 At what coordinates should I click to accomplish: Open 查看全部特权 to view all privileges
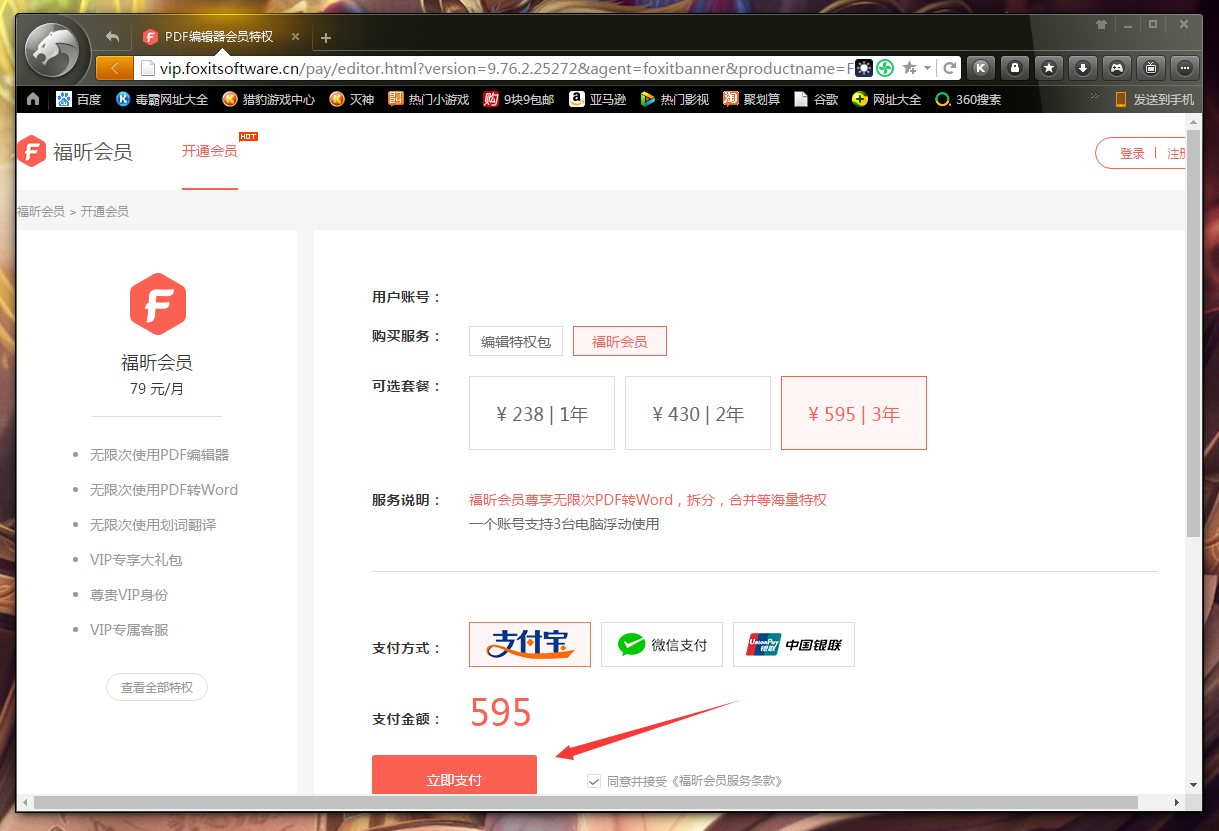pyautogui.click(x=156, y=687)
